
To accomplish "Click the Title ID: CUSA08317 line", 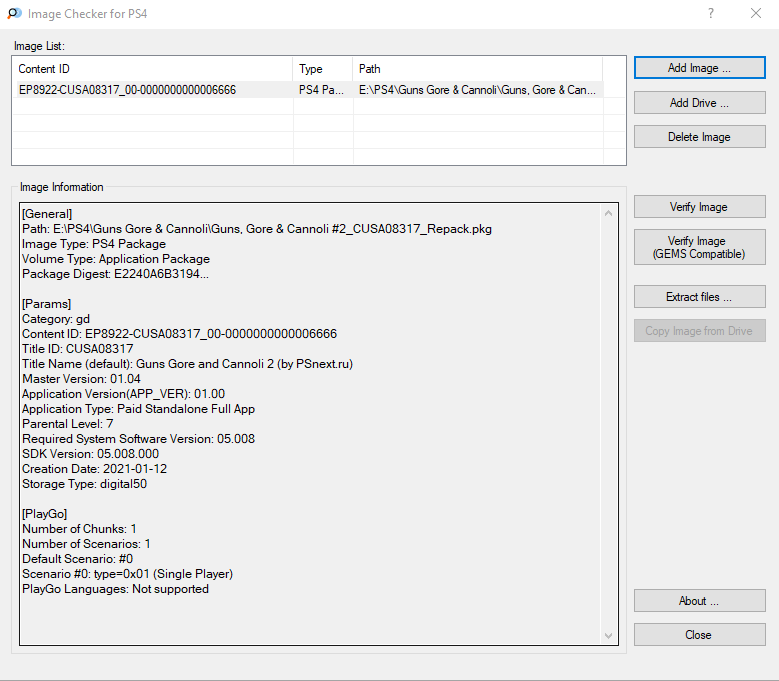I will [78, 348].
